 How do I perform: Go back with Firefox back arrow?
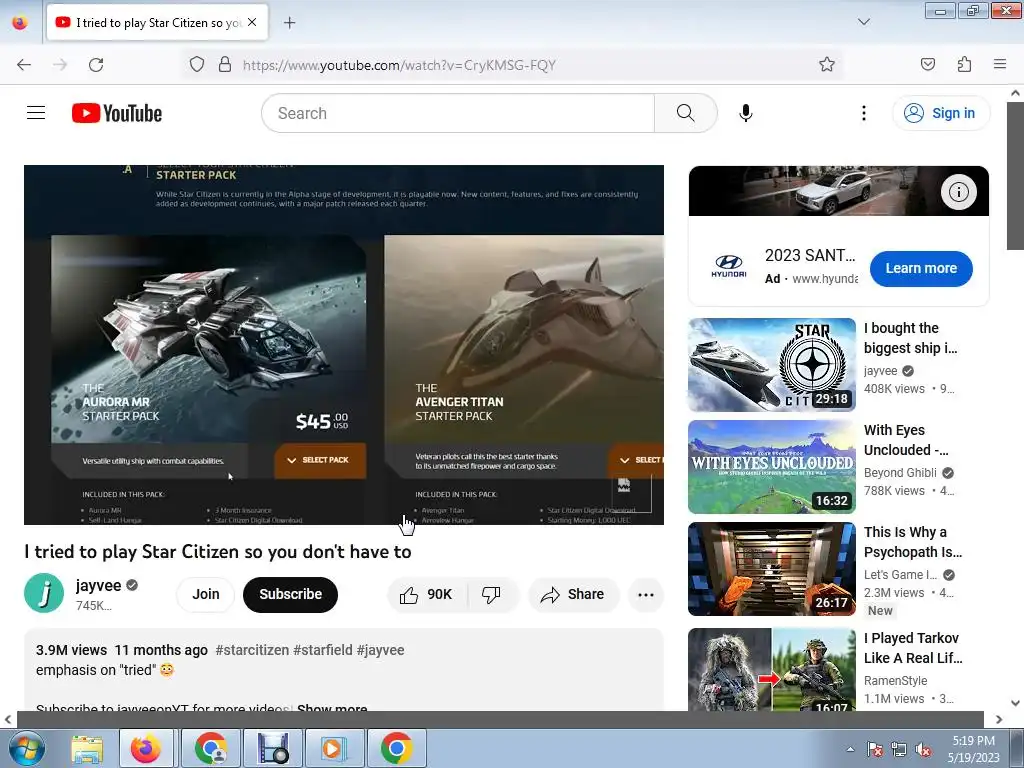tap(24, 65)
